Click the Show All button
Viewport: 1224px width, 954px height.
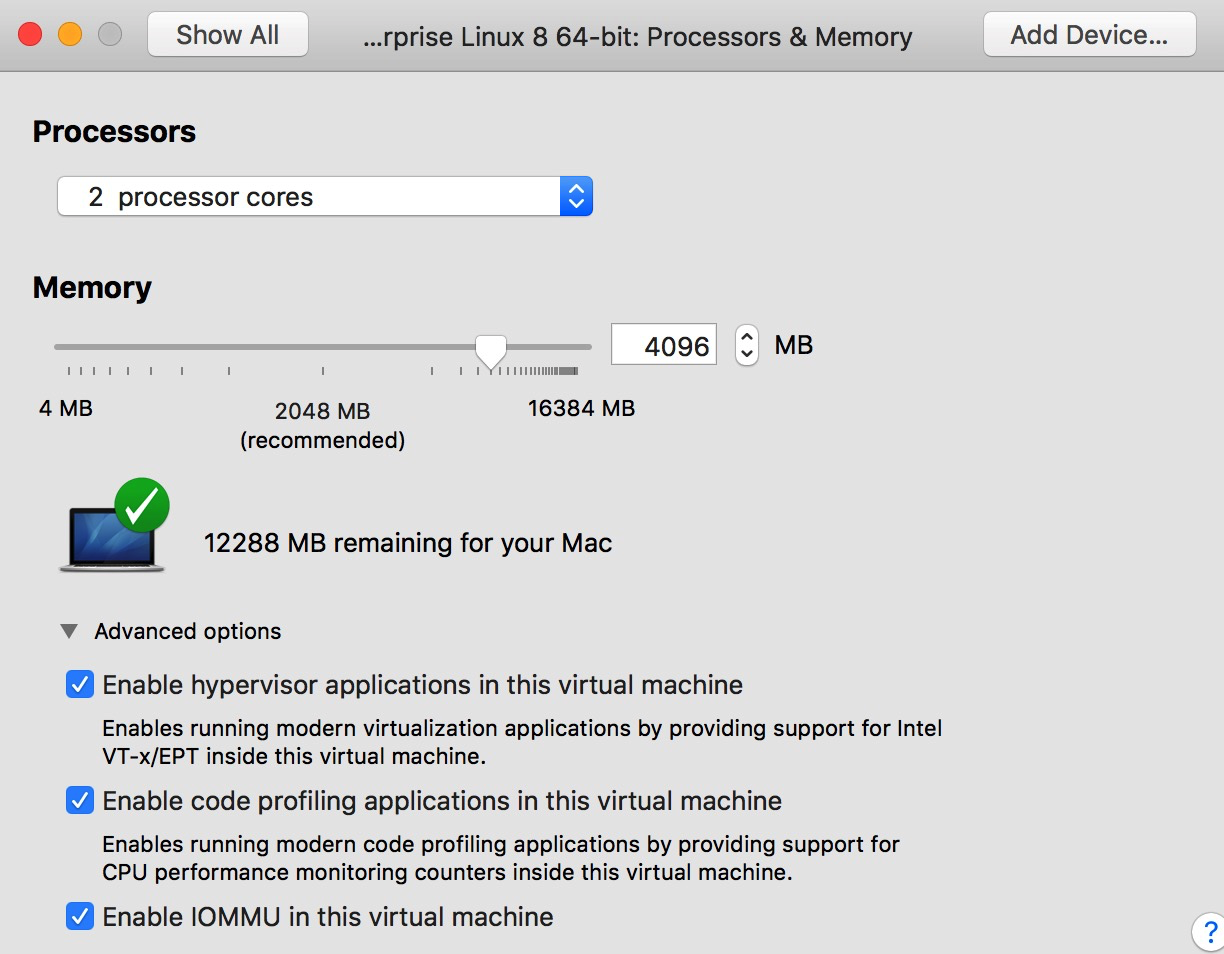tap(227, 35)
